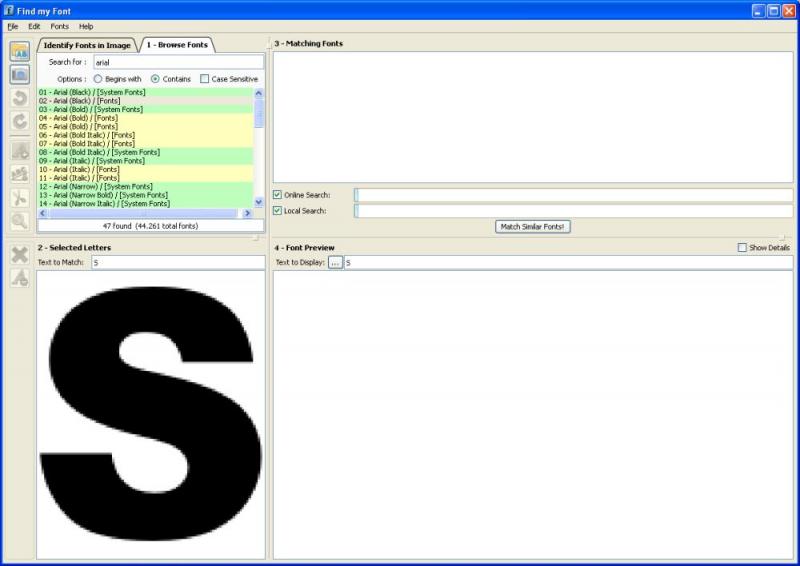Select 11 - Arial (Italic) / [Fonts]
Viewport: 800px width, 566px height.
[x=145, y=178]
